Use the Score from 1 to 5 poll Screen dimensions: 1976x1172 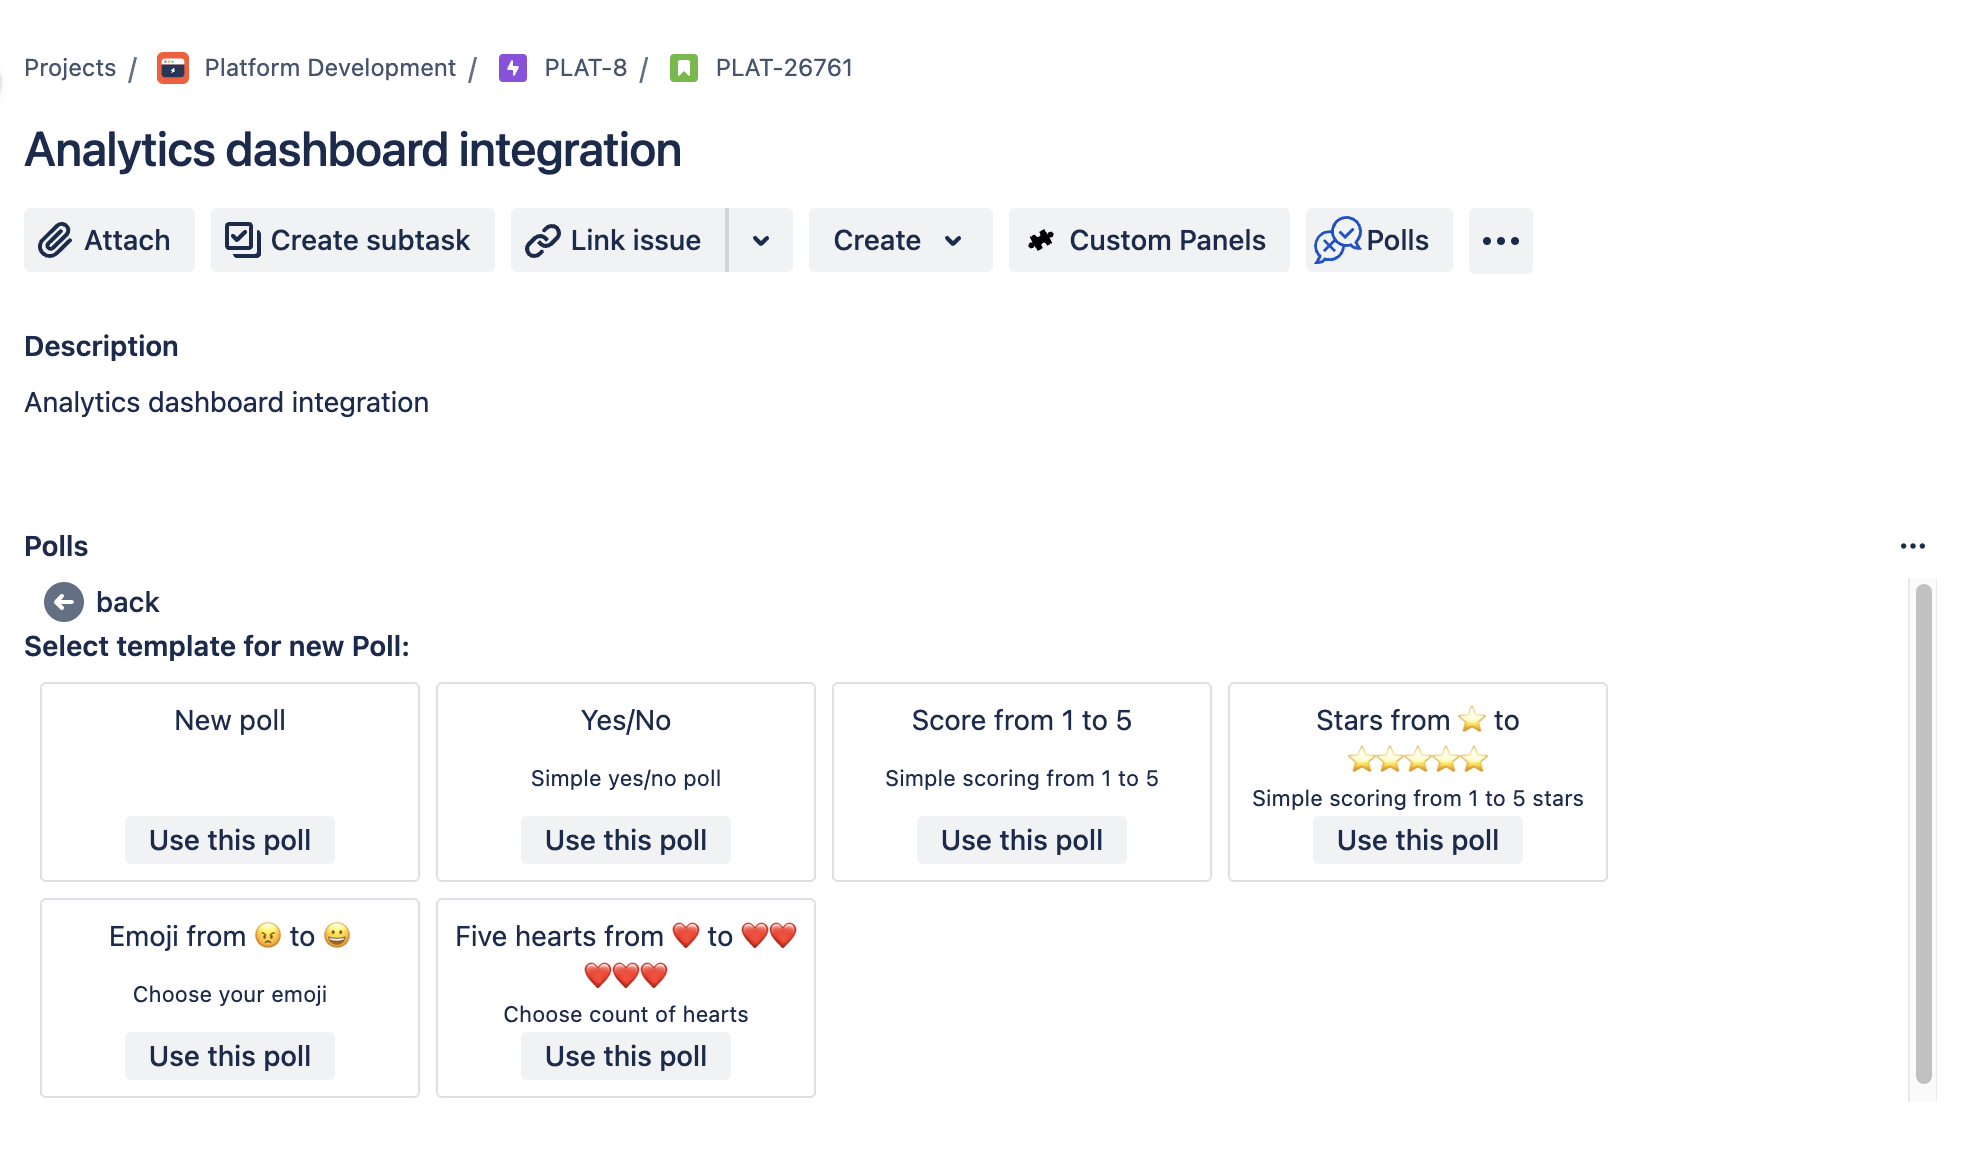coord(1021,840)
